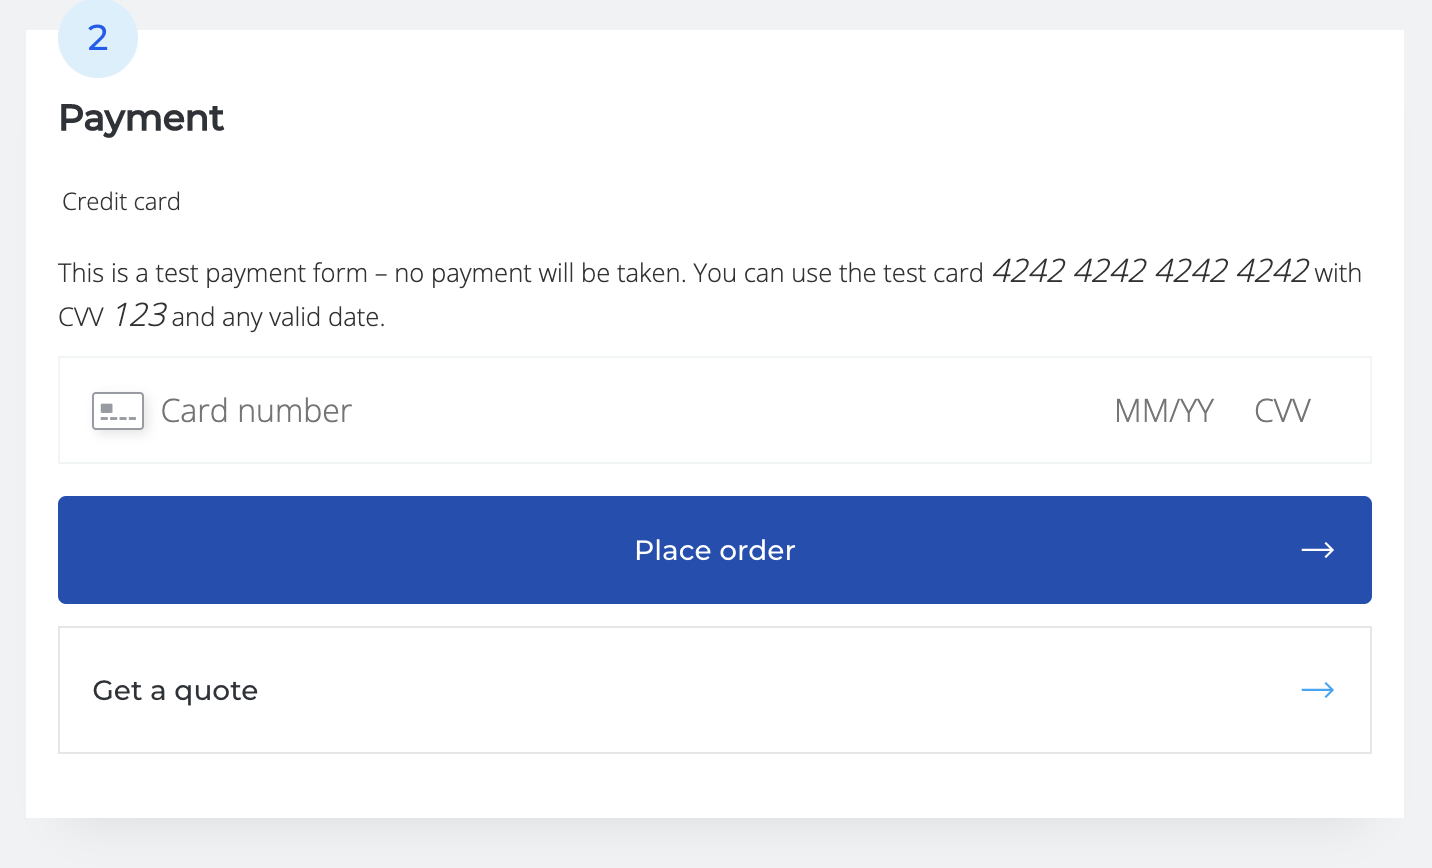Viewport: 1432px width, 868px height.
Task: Click the CVV word in the instruction paragraph
Action: coord(81,317)
